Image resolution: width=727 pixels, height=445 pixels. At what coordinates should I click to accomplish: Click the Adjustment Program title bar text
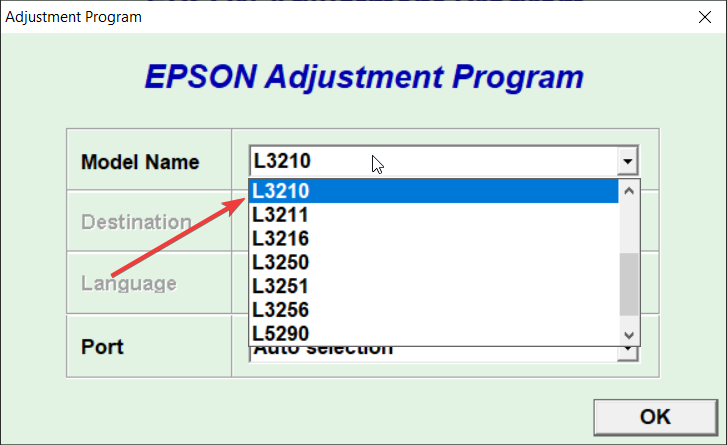pos(74,17)
